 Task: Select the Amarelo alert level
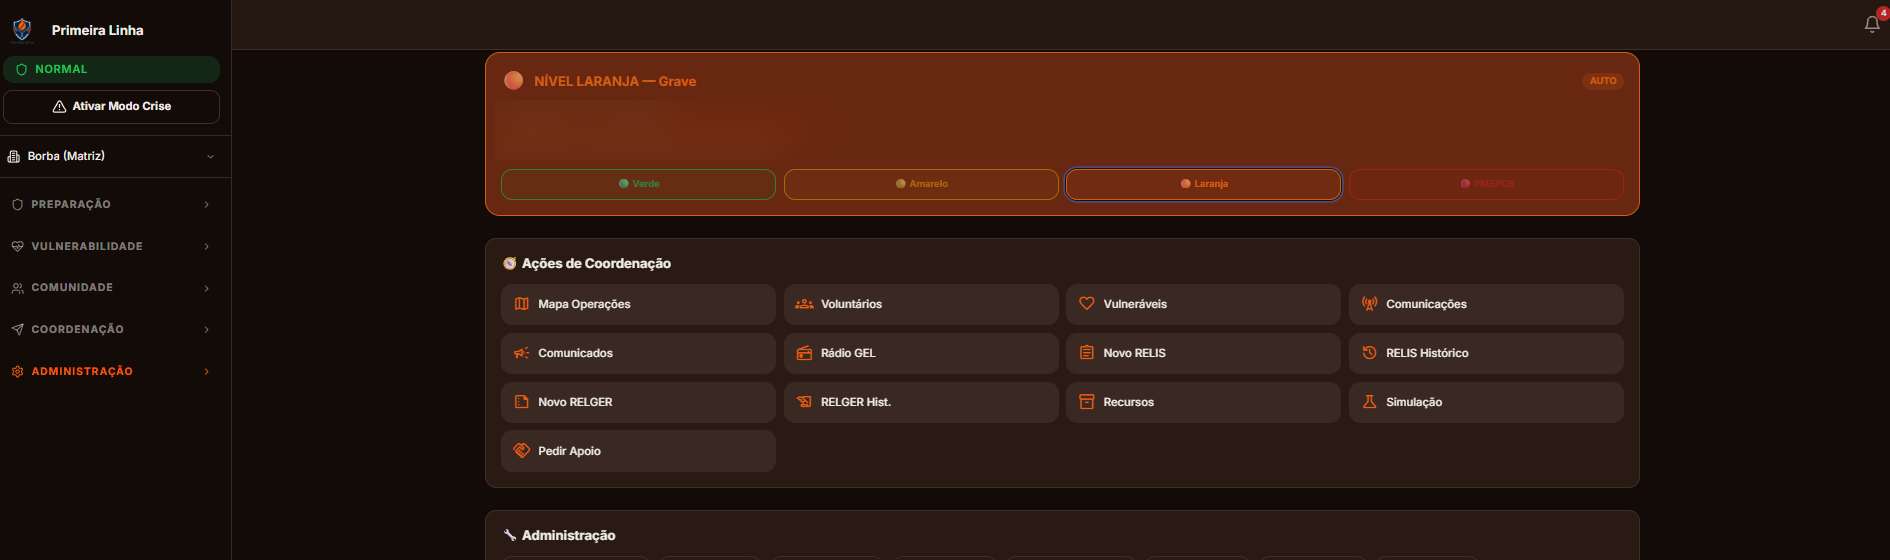click(x=921, y=184)
